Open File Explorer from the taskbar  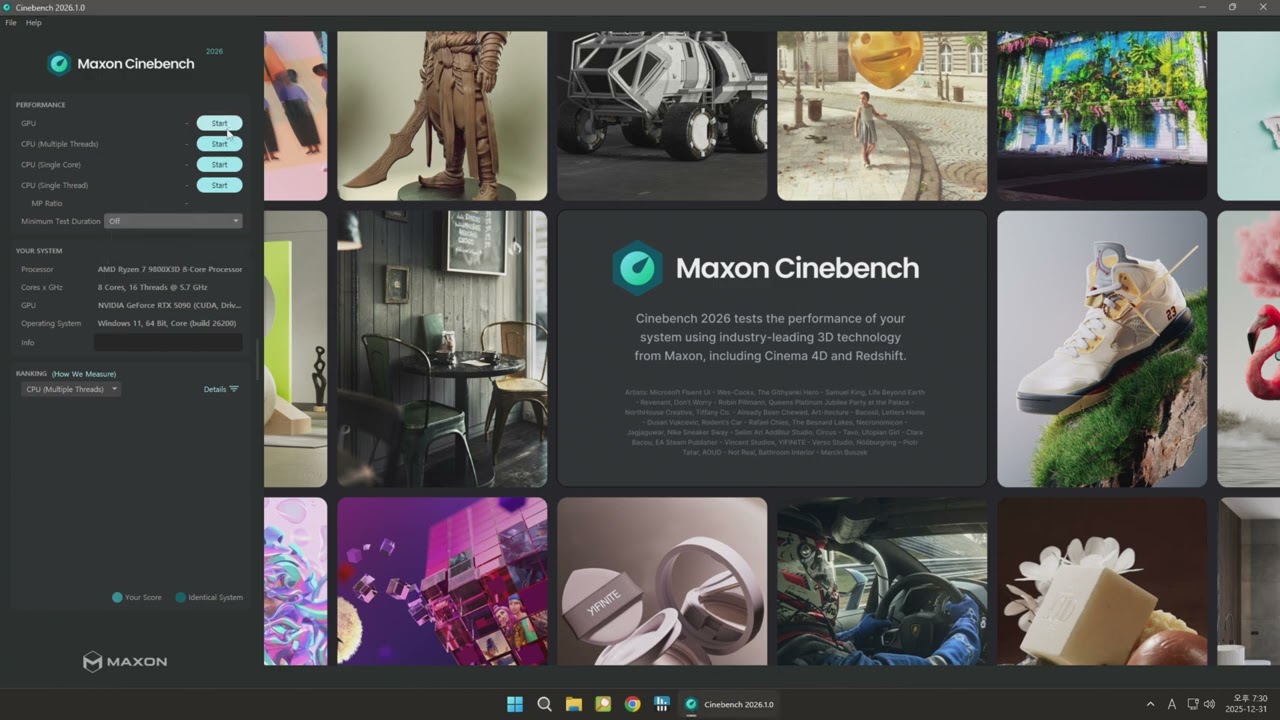pyautogui.click(x=574, y=704)
